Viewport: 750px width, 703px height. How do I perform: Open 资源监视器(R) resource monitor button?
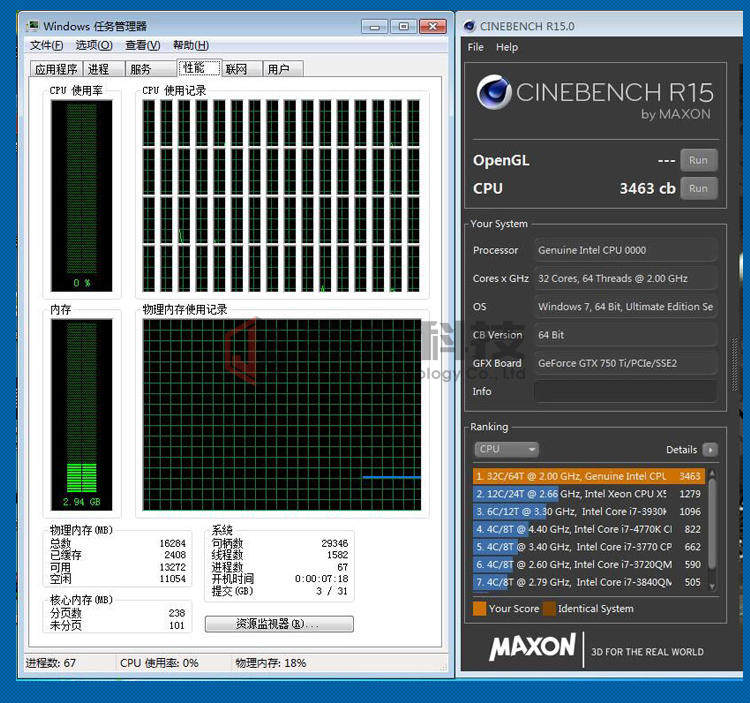(279, 624)
